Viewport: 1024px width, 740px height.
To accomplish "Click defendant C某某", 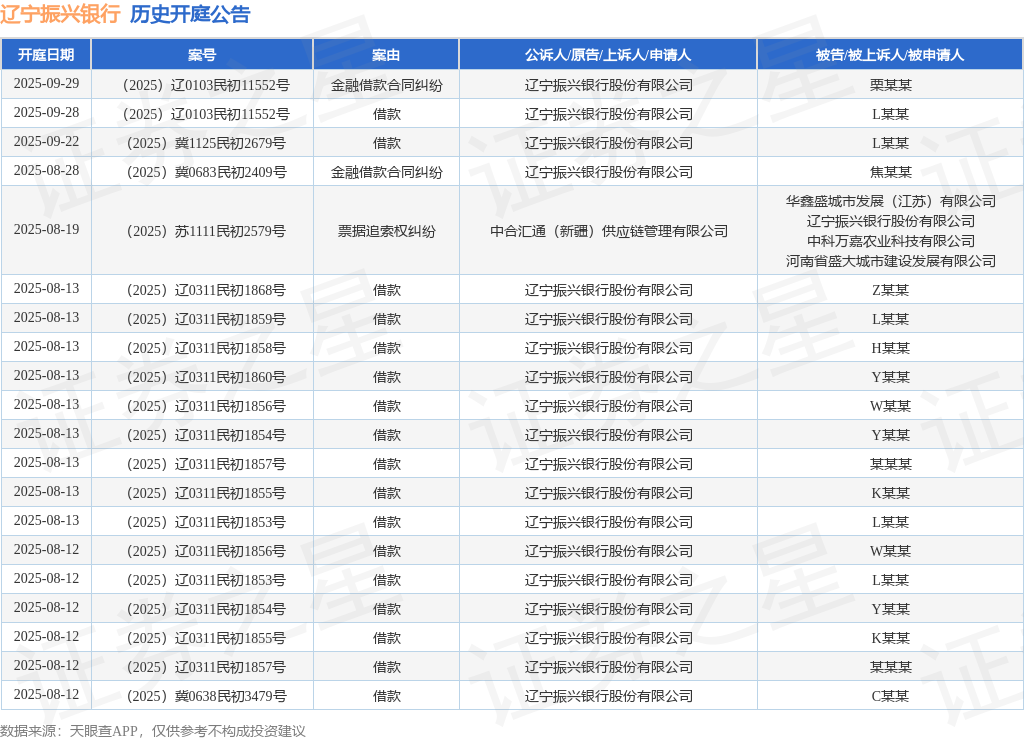I will pos(891,696).
